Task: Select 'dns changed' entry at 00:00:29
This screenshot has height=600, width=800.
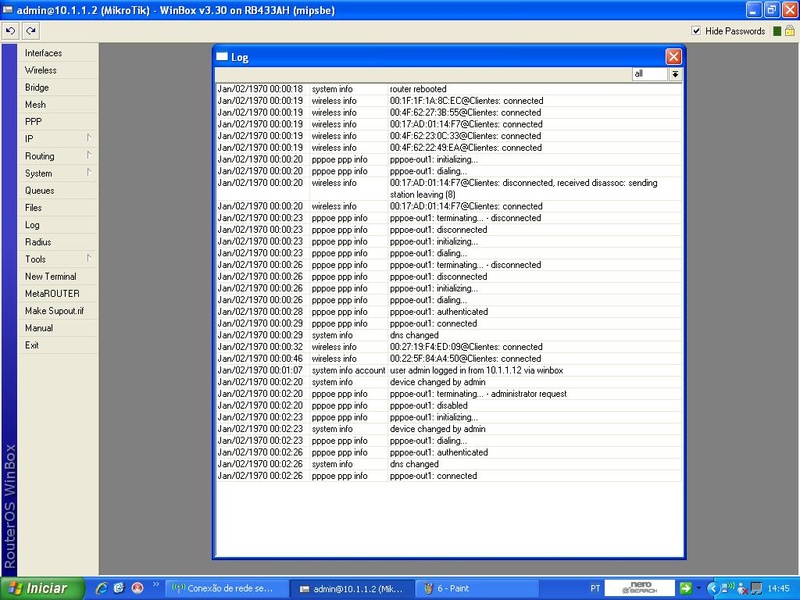Action: [449, 335]
